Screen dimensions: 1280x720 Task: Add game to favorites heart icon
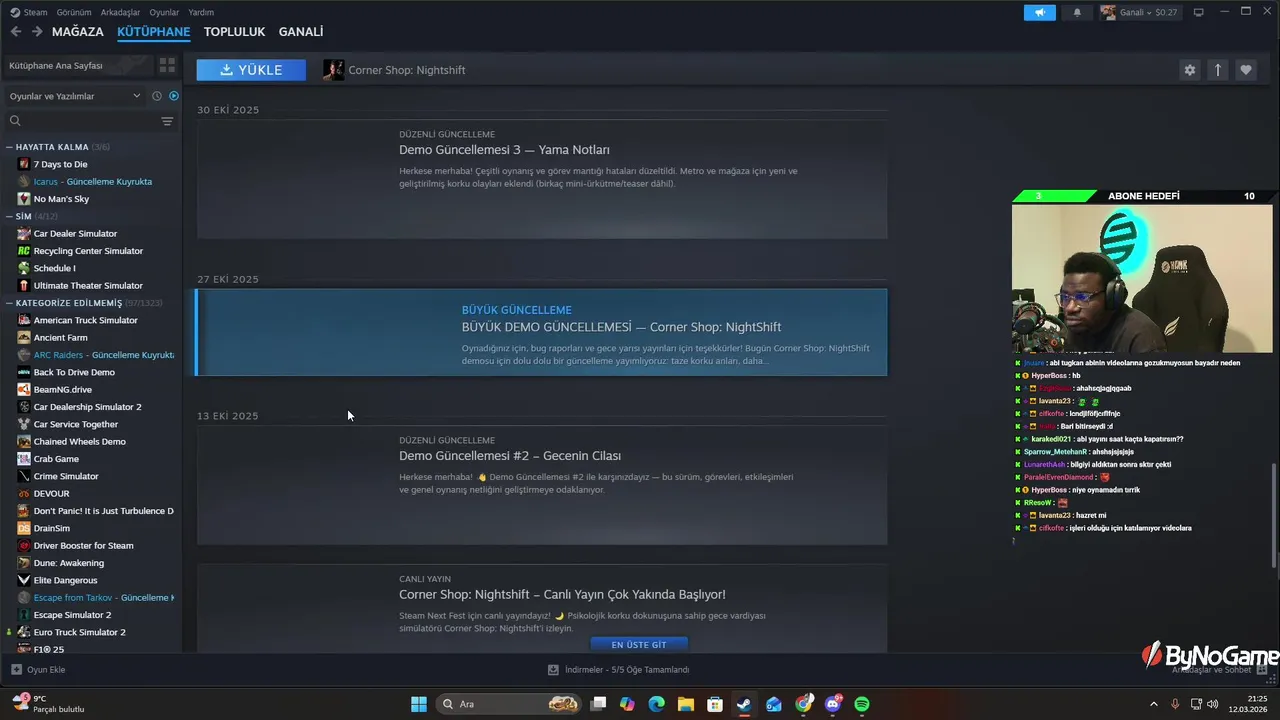[x=1246, y=70]
